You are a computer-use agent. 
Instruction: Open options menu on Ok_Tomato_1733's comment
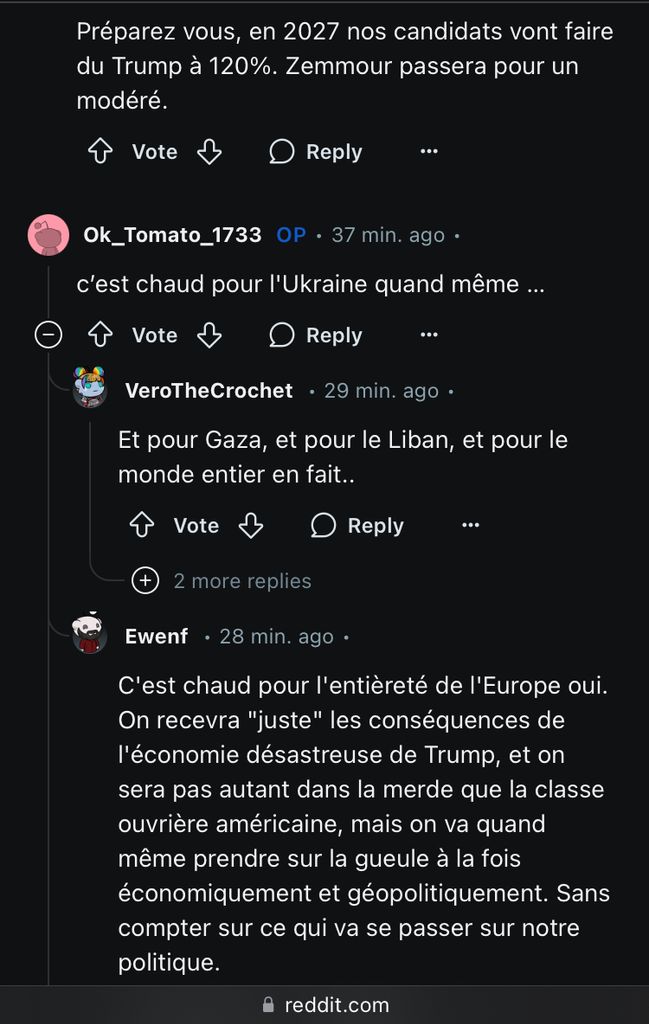point(429,335)
